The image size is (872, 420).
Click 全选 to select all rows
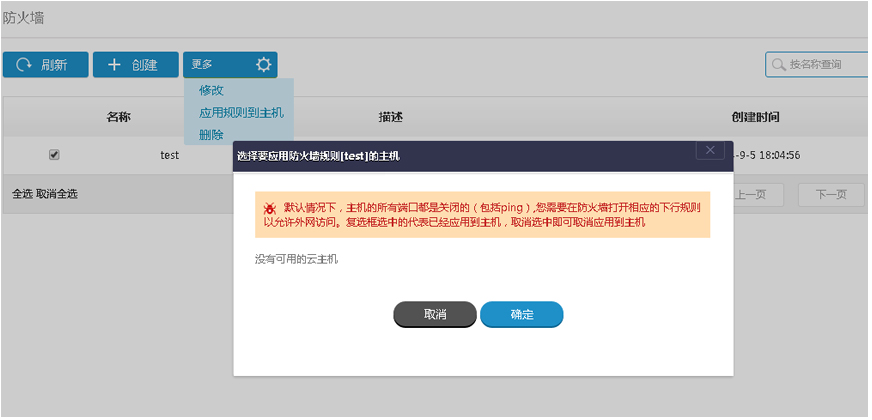click(x=22, y=193)
